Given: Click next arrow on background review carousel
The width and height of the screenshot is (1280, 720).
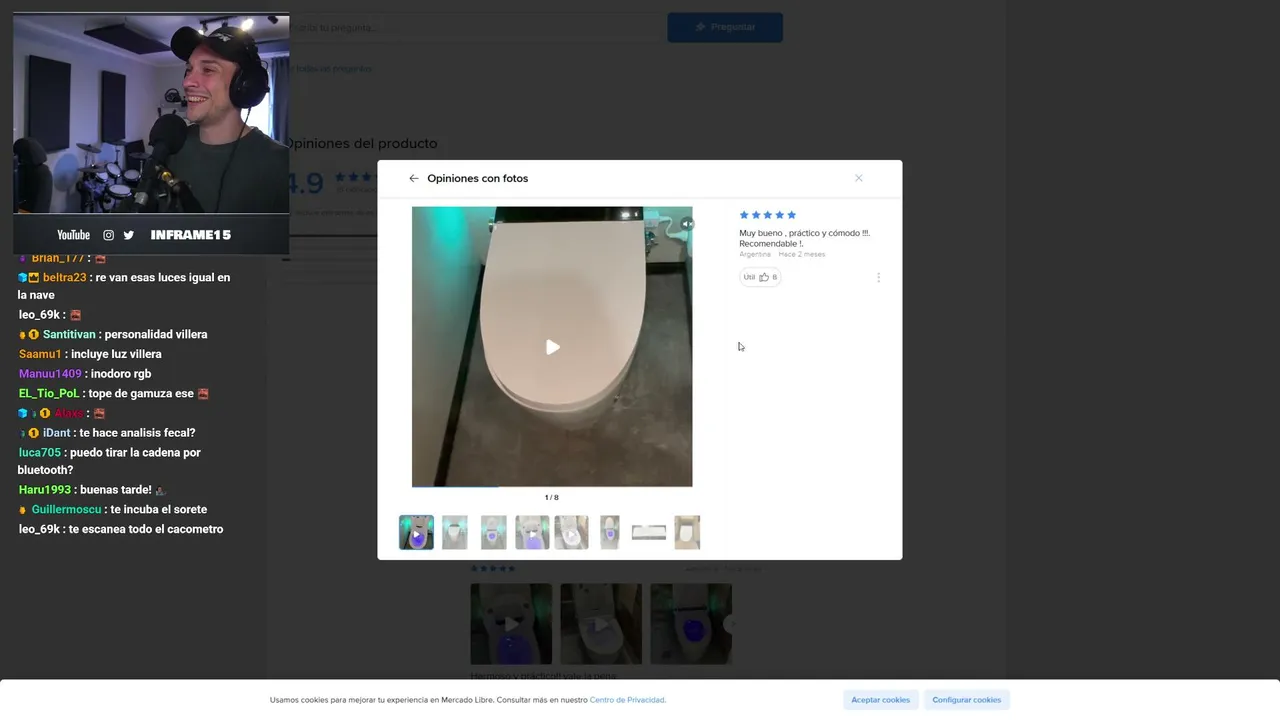Looking at the screenshot, I should coord(730,624).
